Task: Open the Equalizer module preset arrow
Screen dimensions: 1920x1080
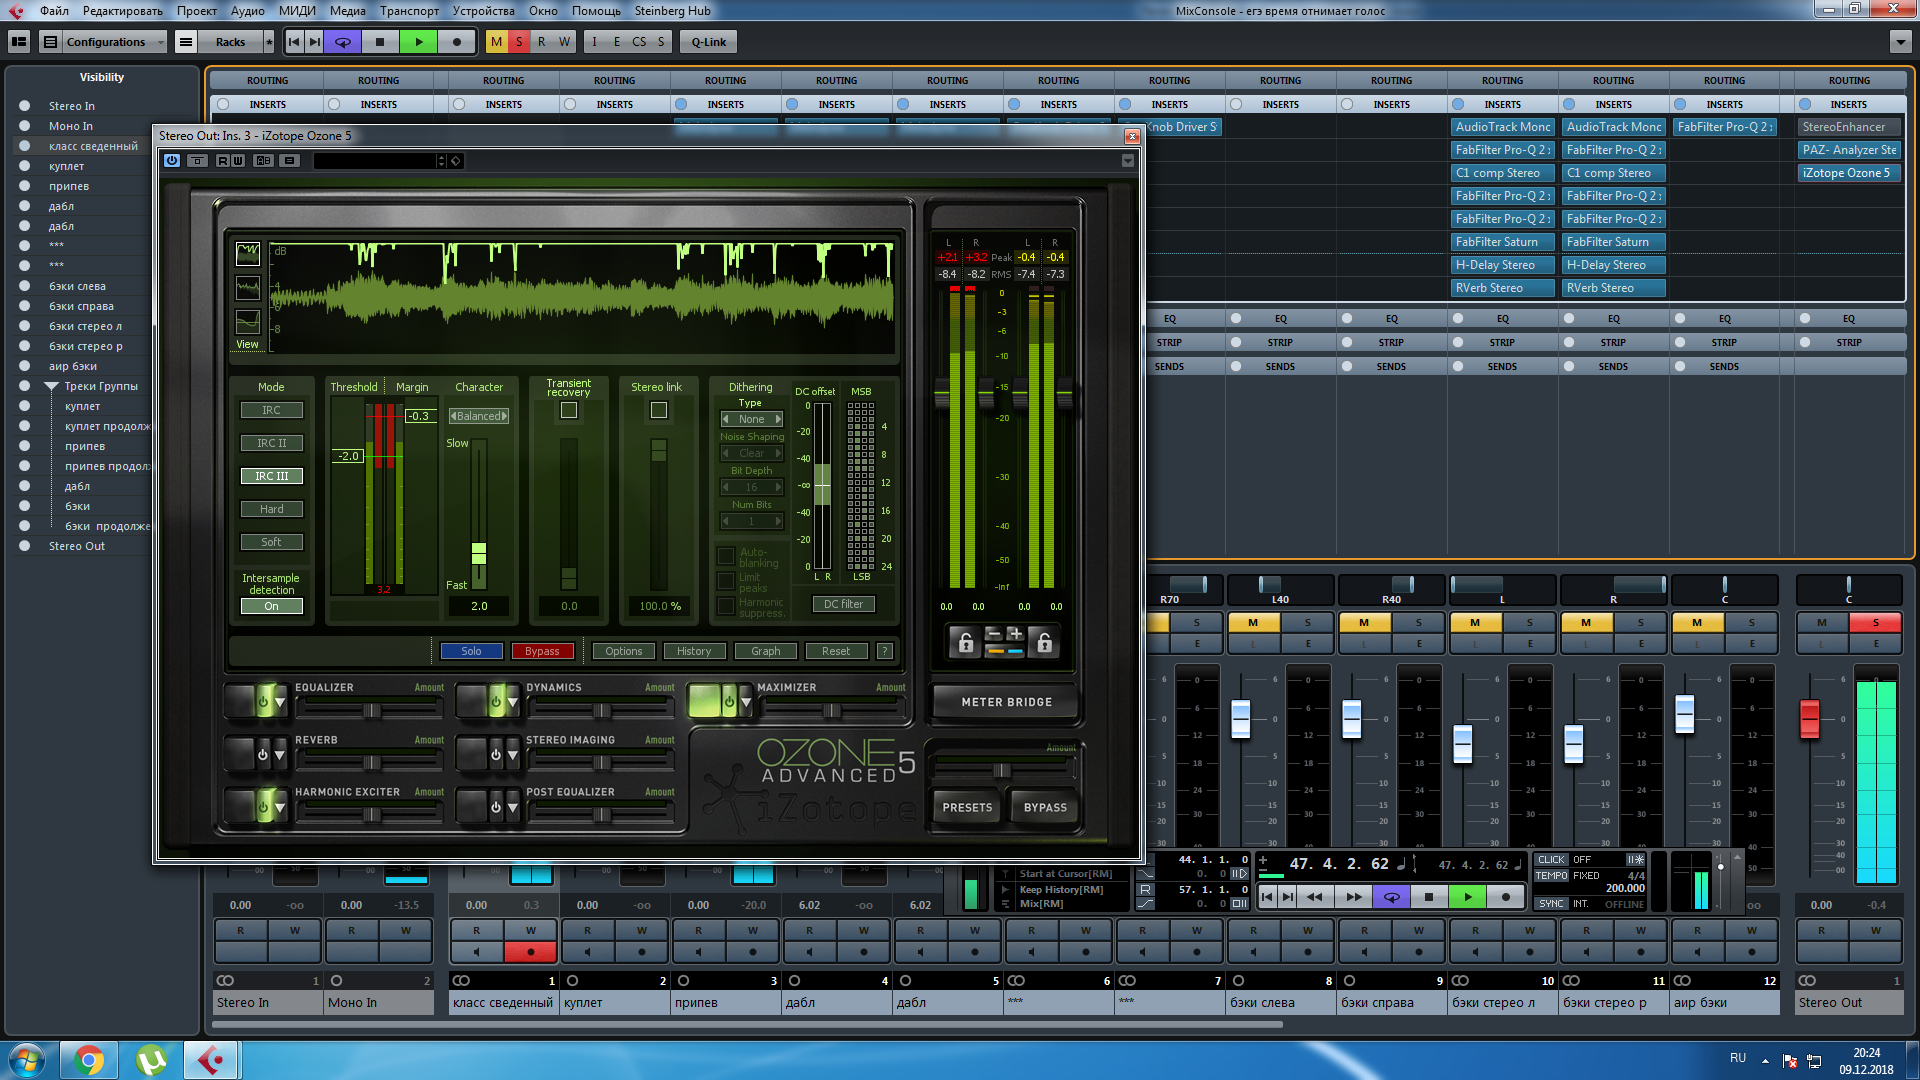Action: pos(280,702)
